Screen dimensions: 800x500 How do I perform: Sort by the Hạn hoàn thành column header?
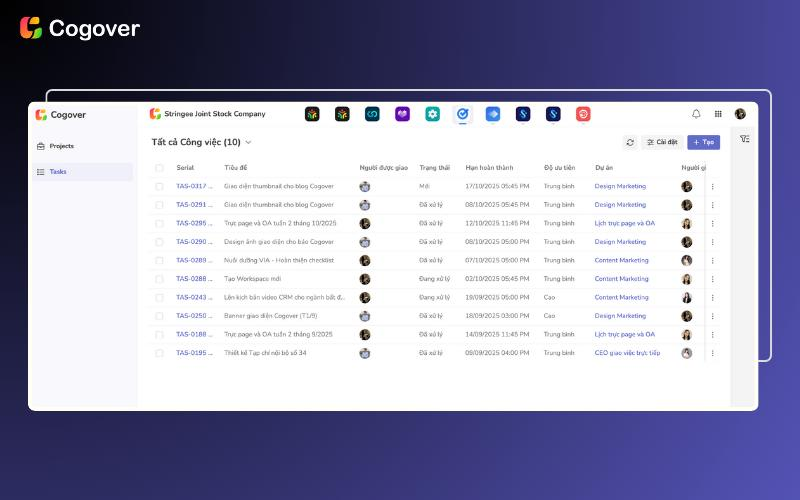coord(489,168)
